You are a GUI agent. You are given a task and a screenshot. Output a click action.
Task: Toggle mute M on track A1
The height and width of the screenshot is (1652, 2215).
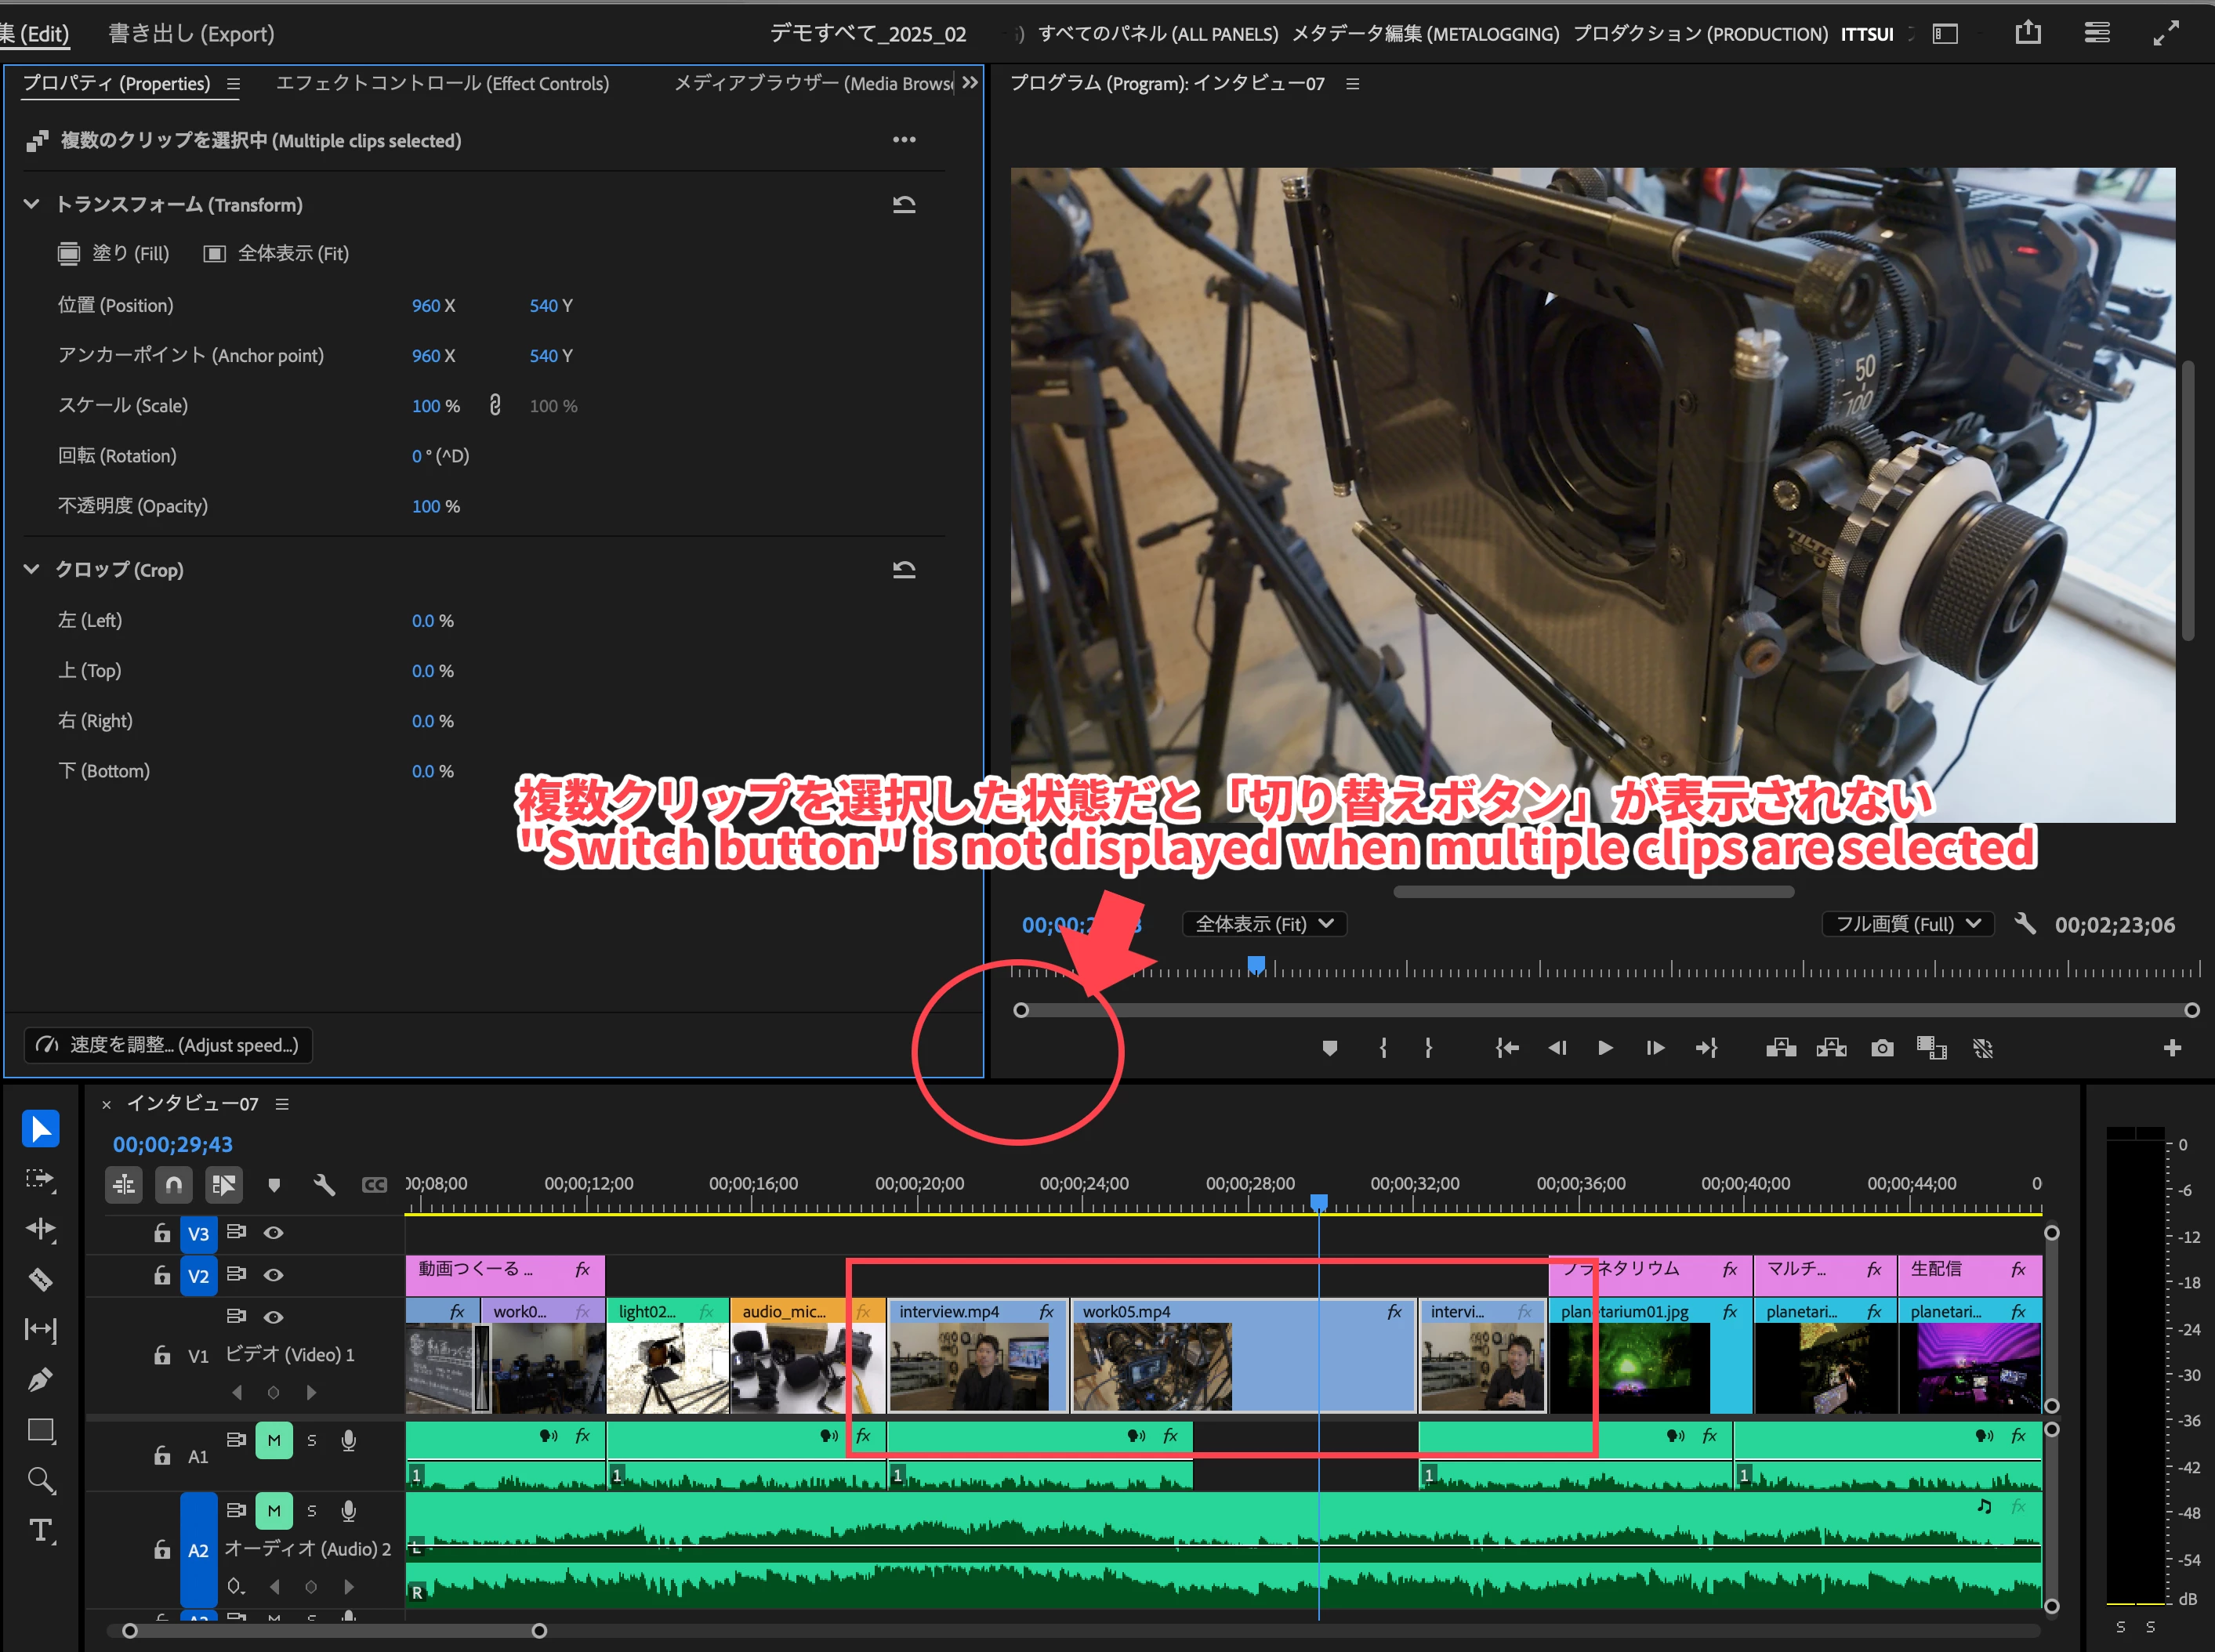[273, 1440]
